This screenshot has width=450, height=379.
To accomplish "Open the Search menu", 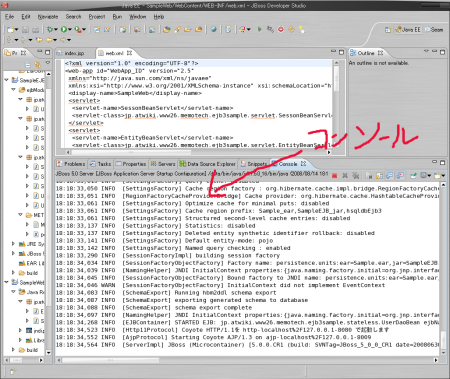I will coord(73,17).
